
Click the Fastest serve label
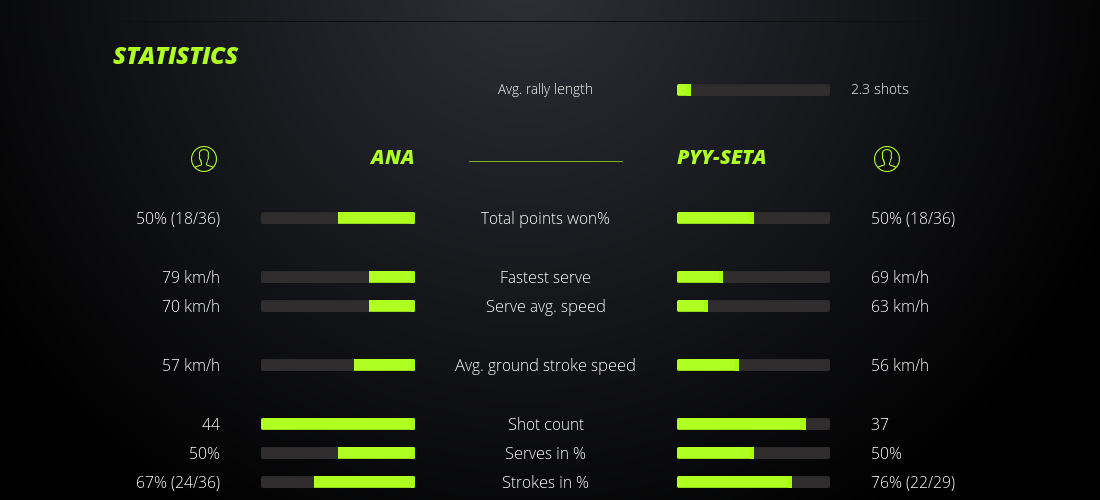pos(545,277)
